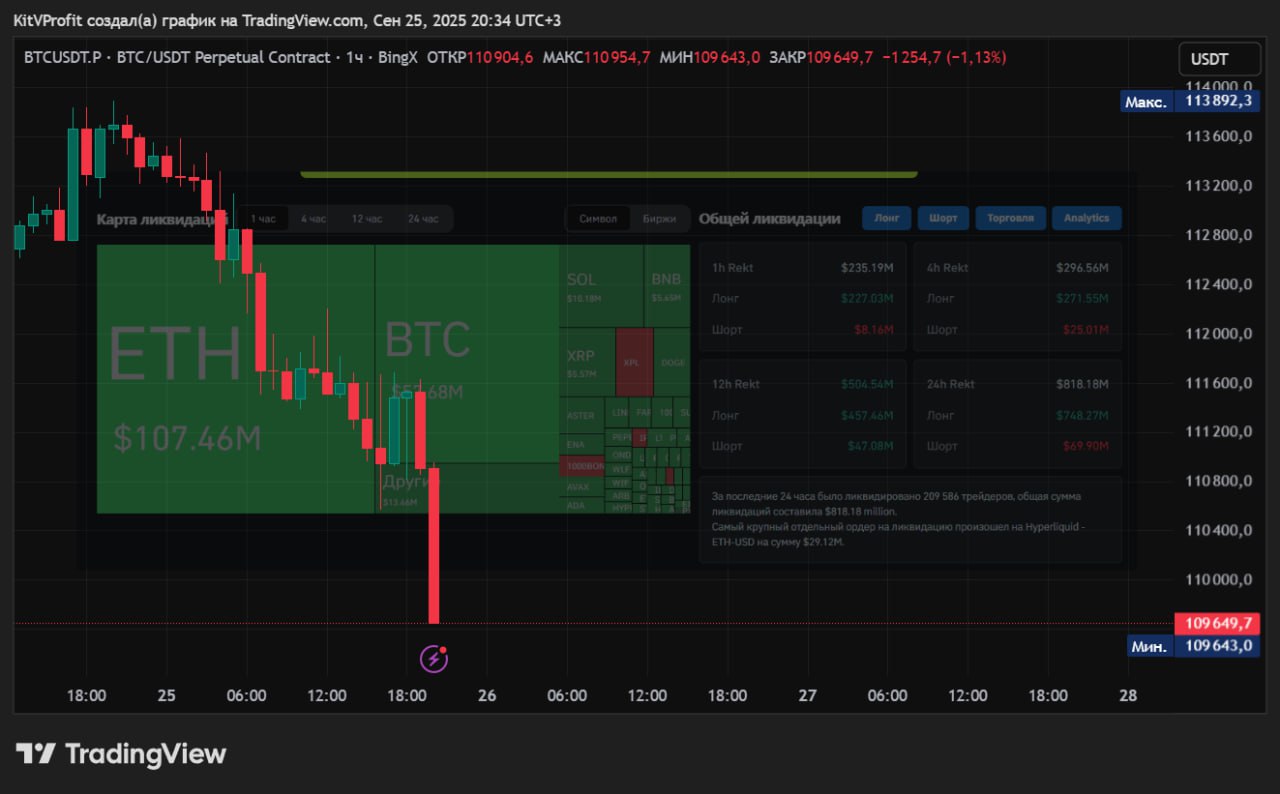Click the SOL heatmap tile
This screenshot has width=1280, height=794.
pos(599,285)
